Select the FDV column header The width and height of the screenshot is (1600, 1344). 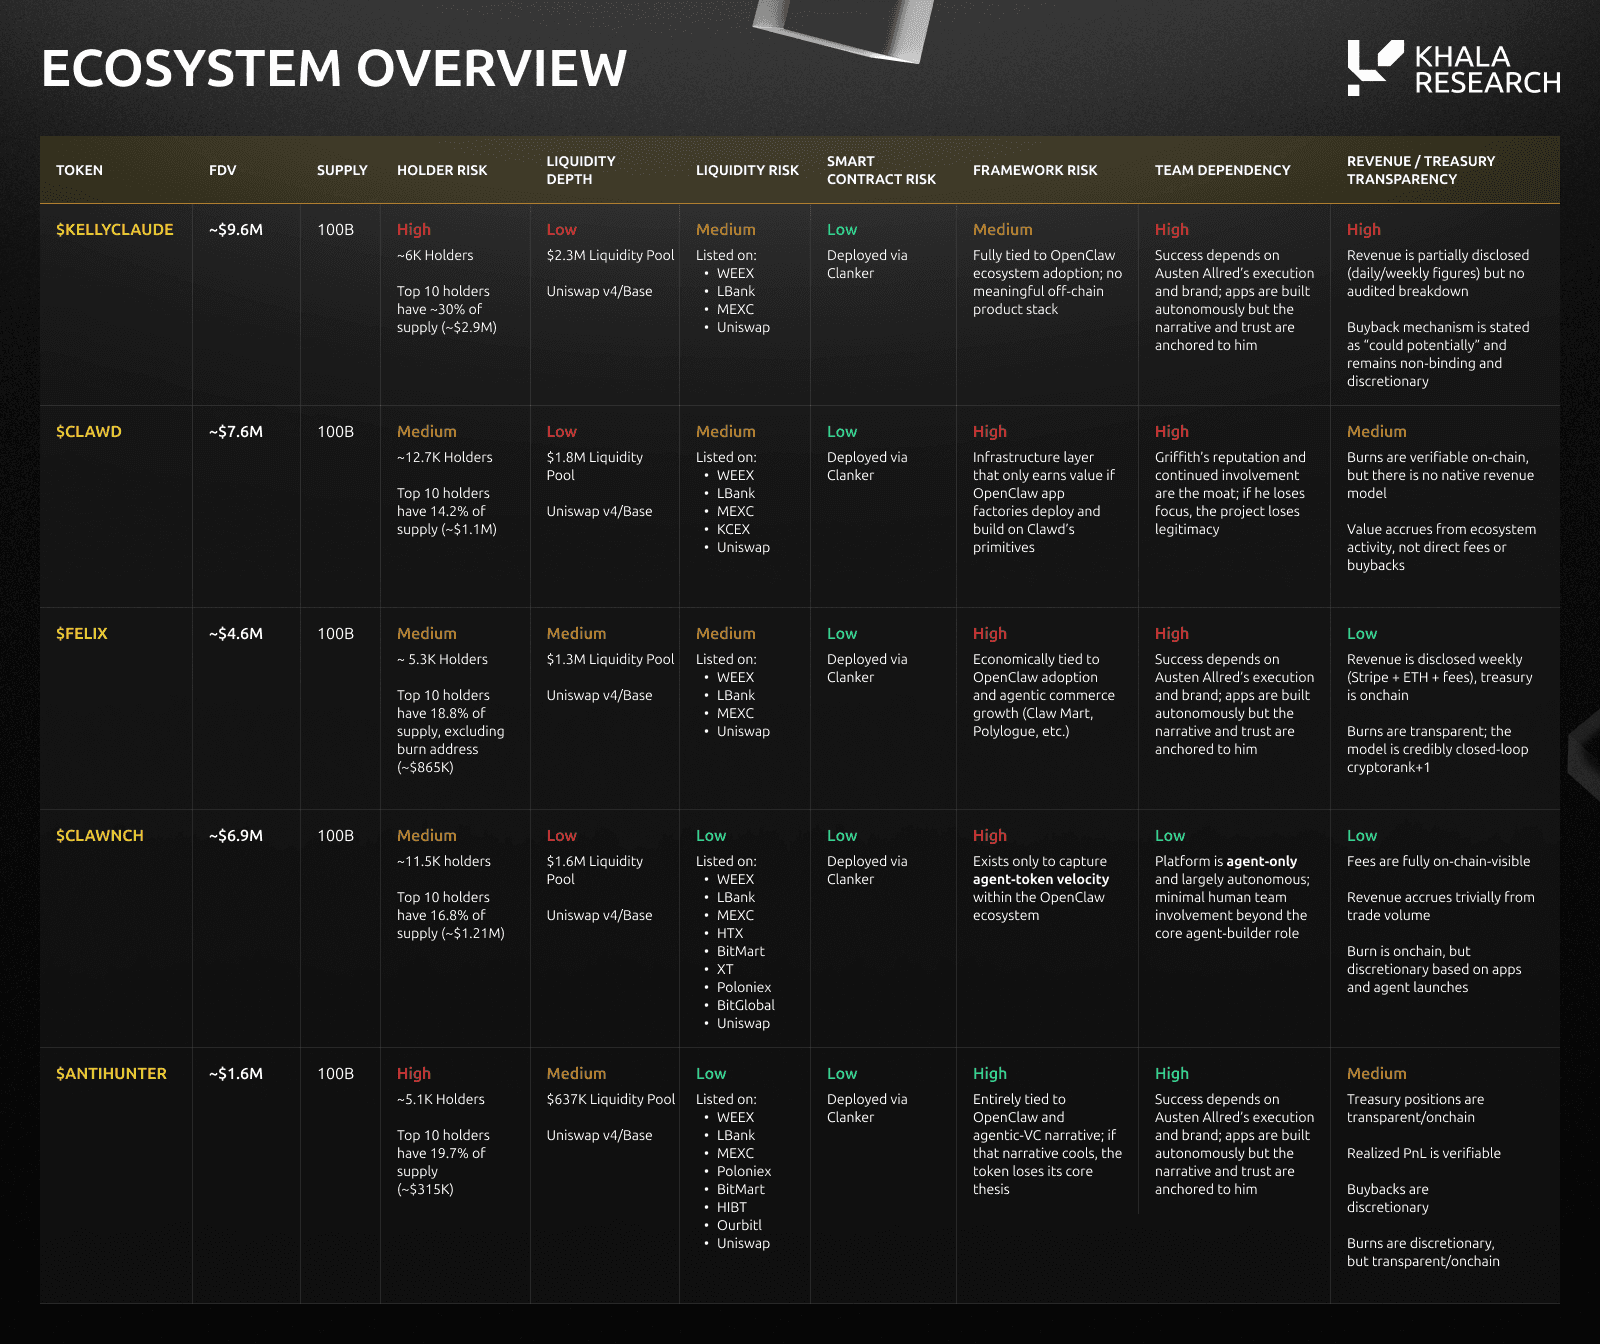pos(223,170)
